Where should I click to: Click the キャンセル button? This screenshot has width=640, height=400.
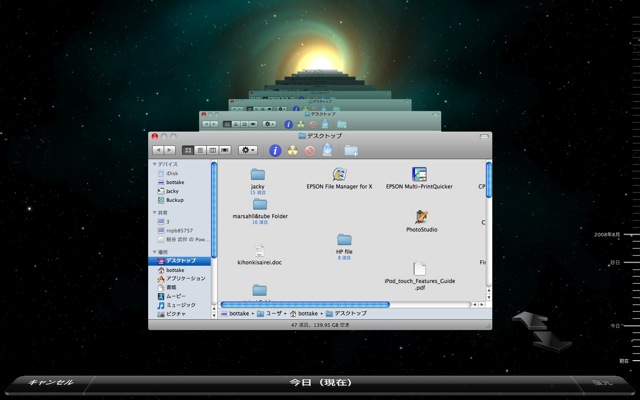(x=51, y=383)
